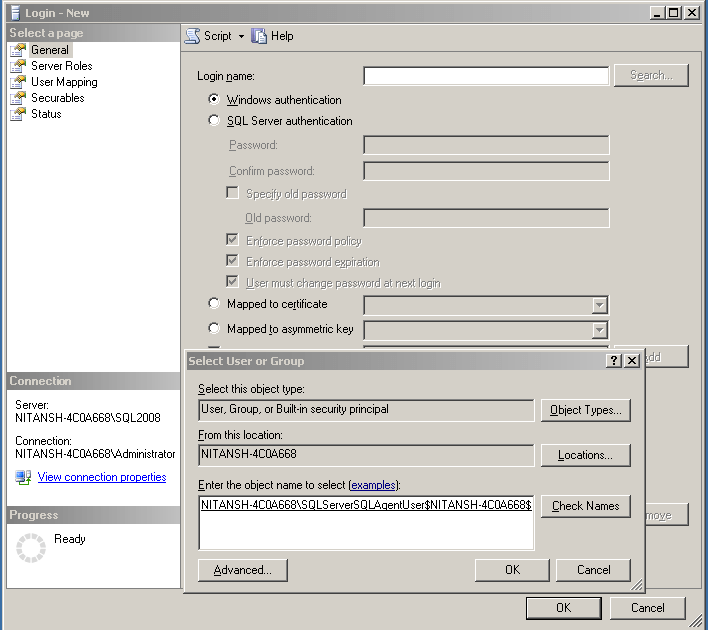Click the help question mark in the dialog title bar

click(x=614, y=361)
